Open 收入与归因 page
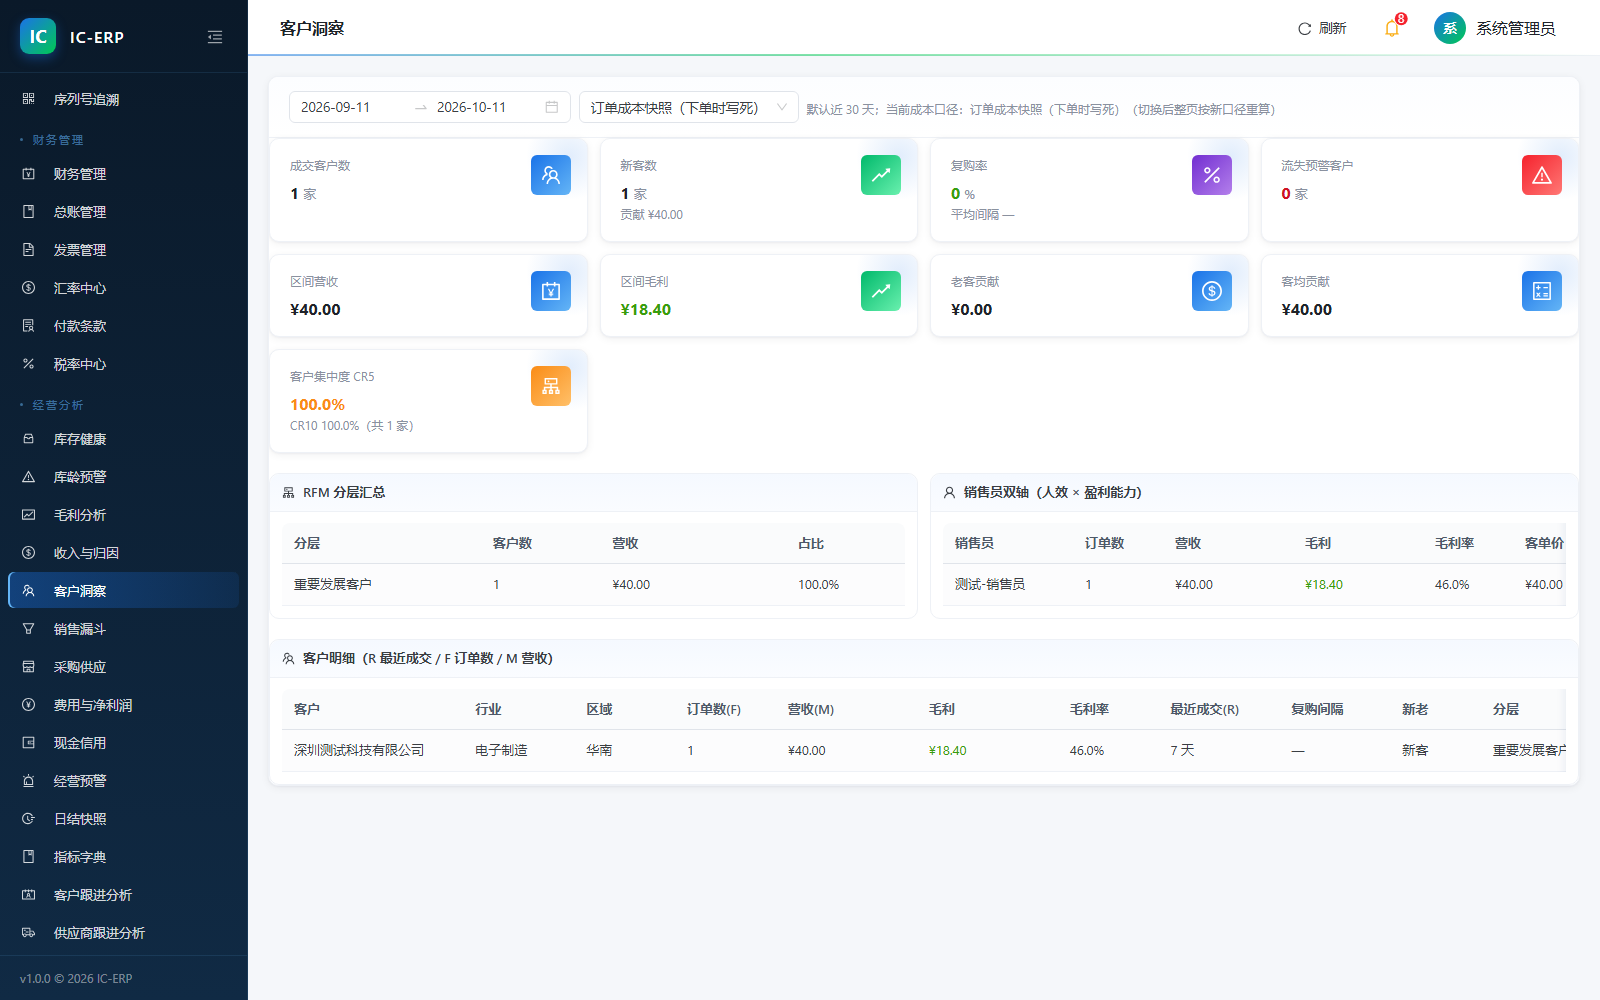Viewport: 1600px width, 1000px height. tap(124, 553)
